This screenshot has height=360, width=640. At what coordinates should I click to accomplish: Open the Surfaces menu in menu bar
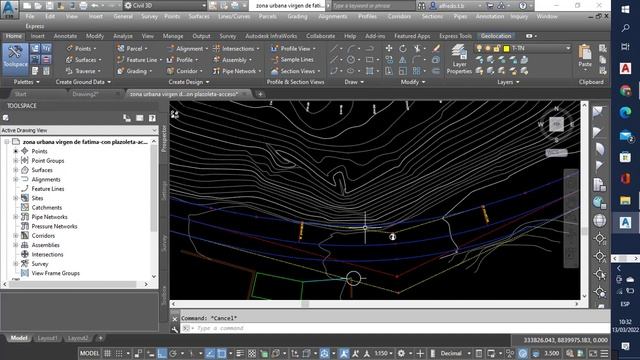click(x=199, y=16)
